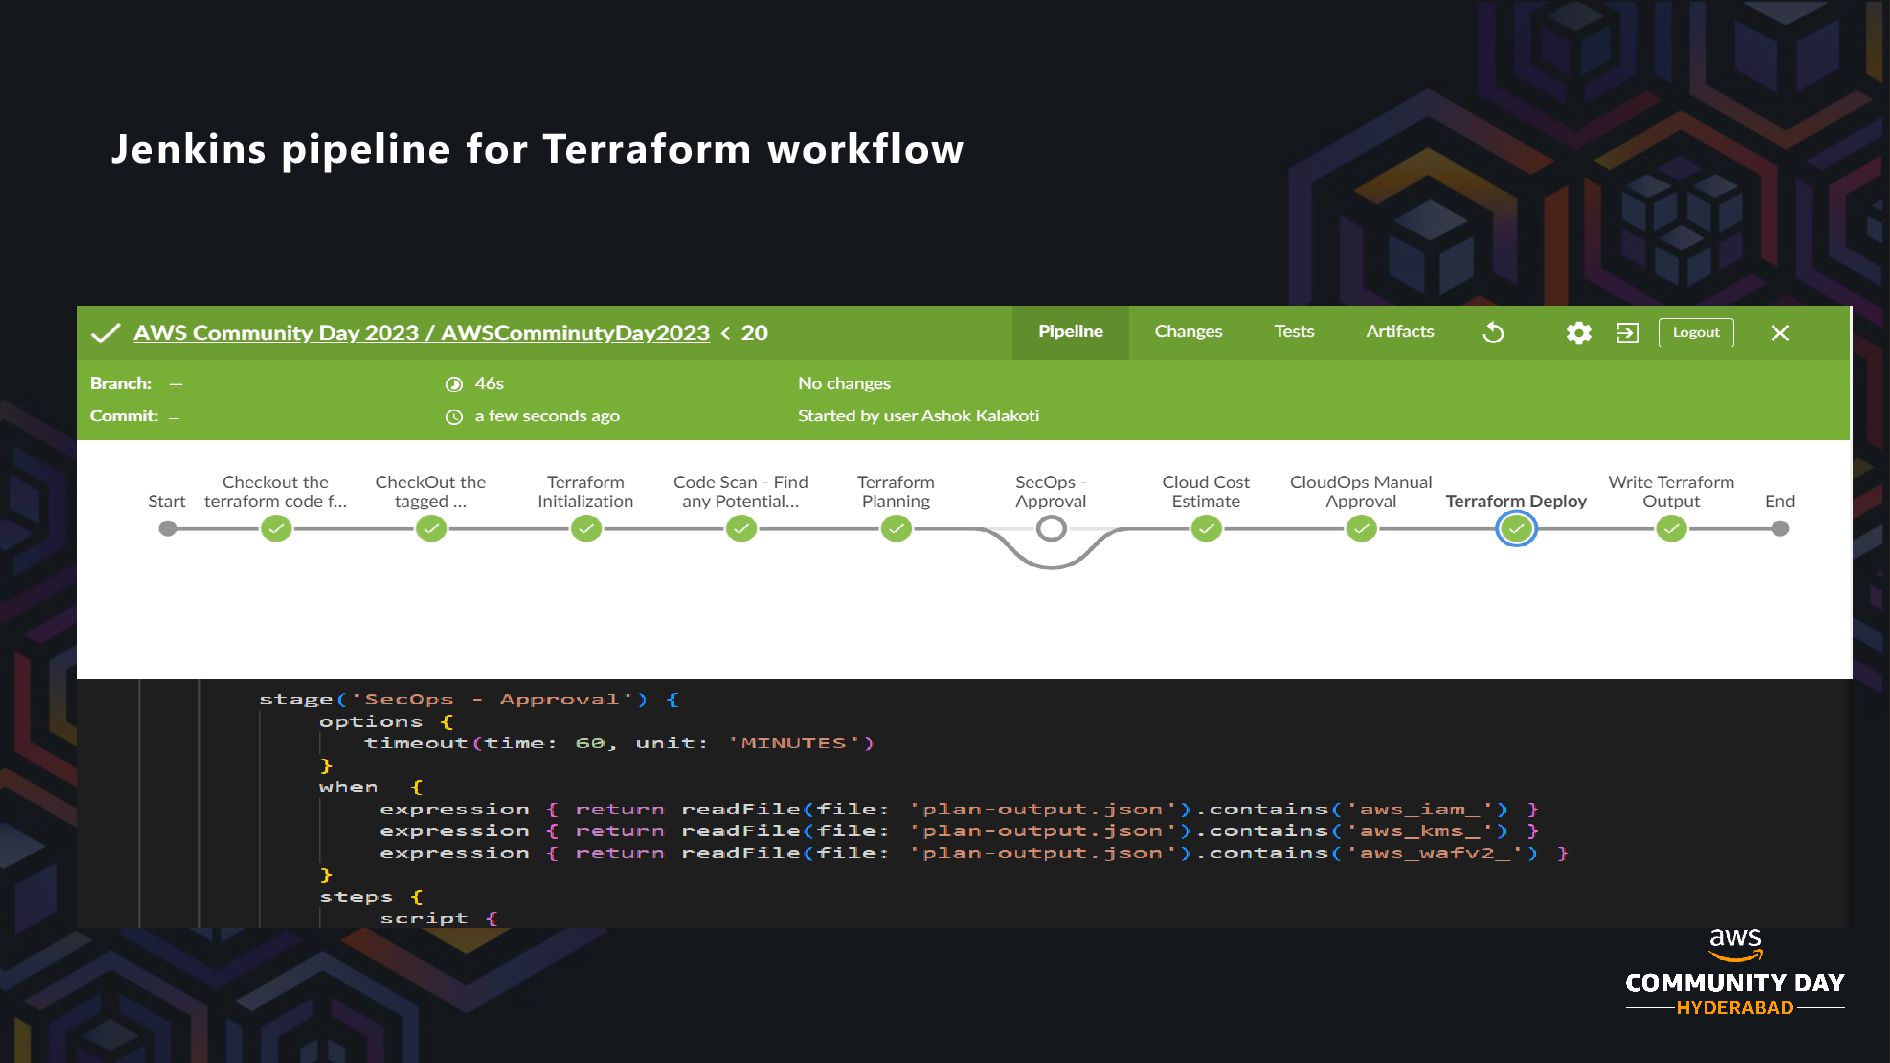This screenshot has width=1890, height=1063.
Task: Click the 'Cloud Cost Estimate' stage label
Action: coord(1206,491)
